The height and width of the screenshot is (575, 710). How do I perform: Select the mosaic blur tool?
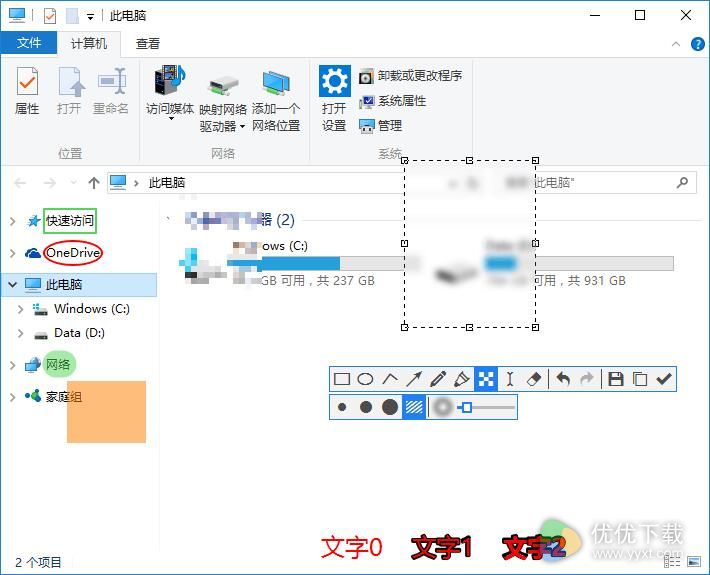486,379
